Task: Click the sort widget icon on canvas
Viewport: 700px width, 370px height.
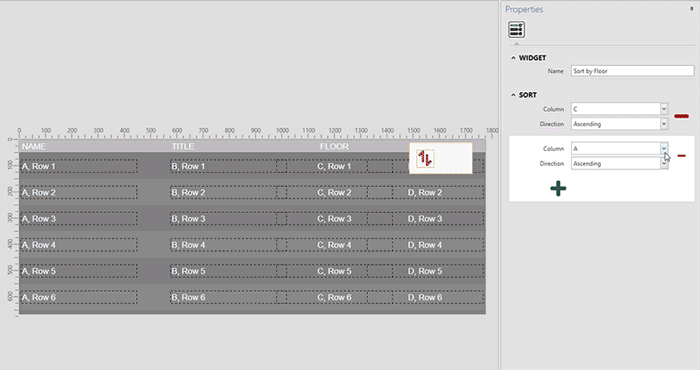Action: tap(425, 158)
